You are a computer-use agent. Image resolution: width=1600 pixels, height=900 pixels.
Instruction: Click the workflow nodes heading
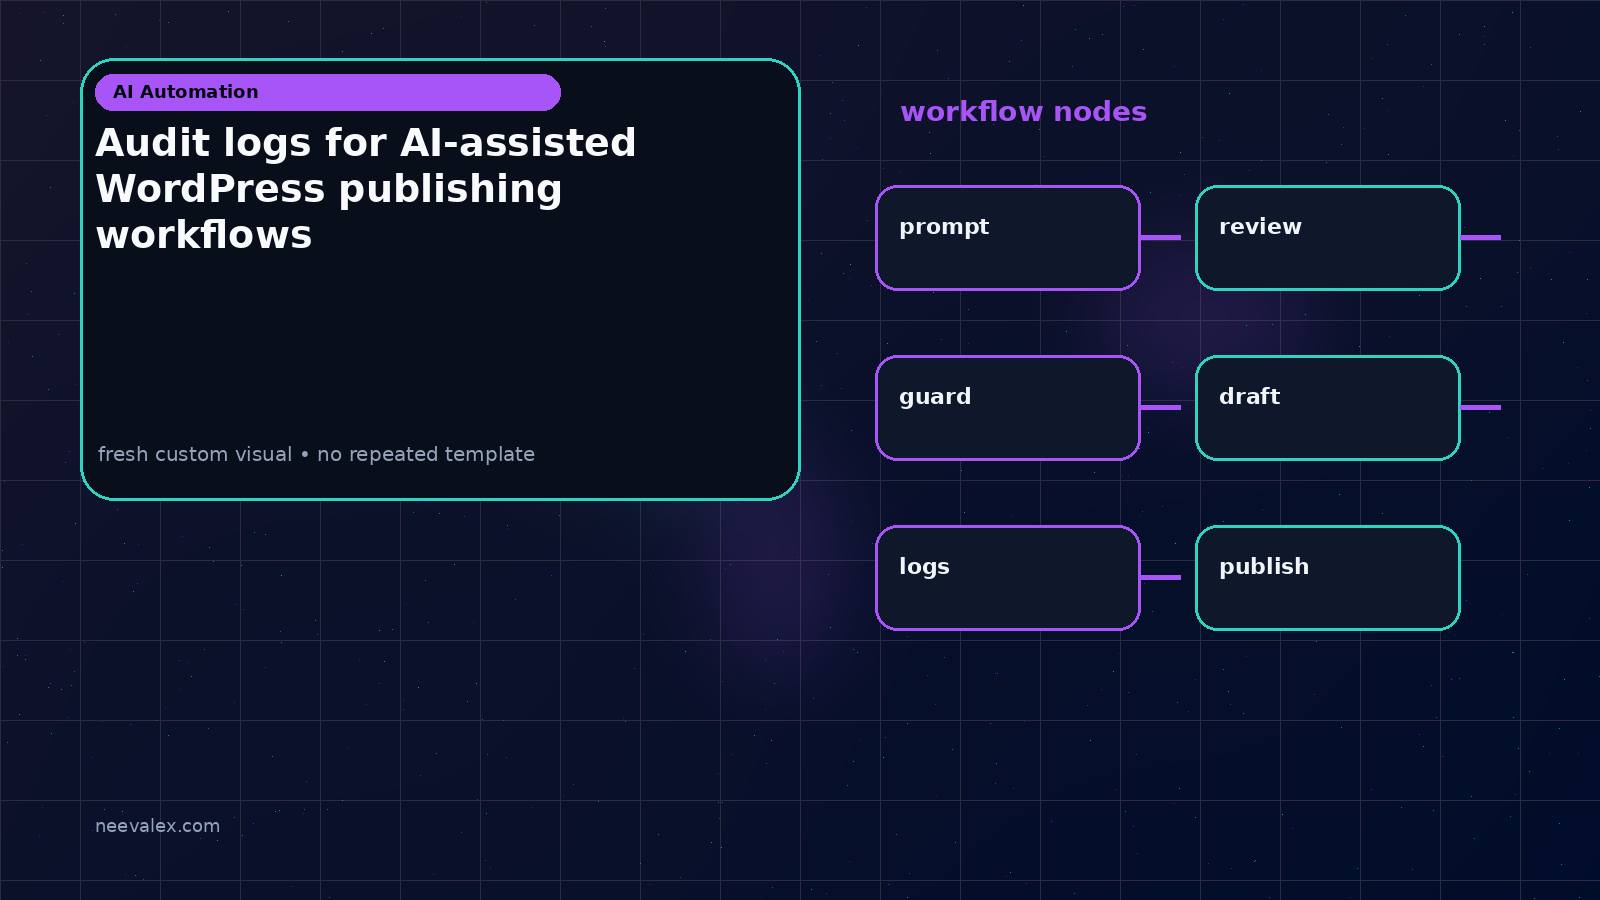coord(1023,112)
